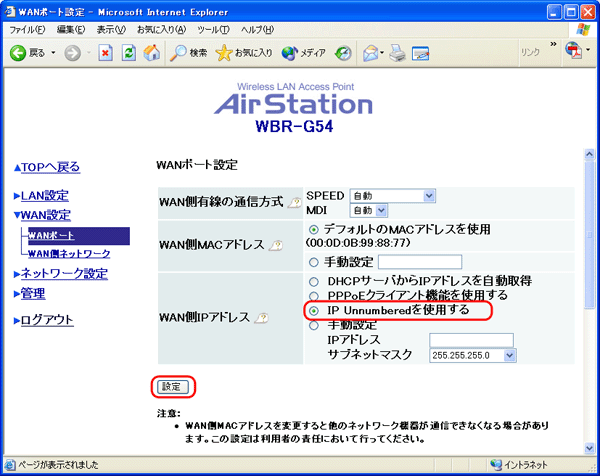Click the page icon in status bar

[10, 465]
